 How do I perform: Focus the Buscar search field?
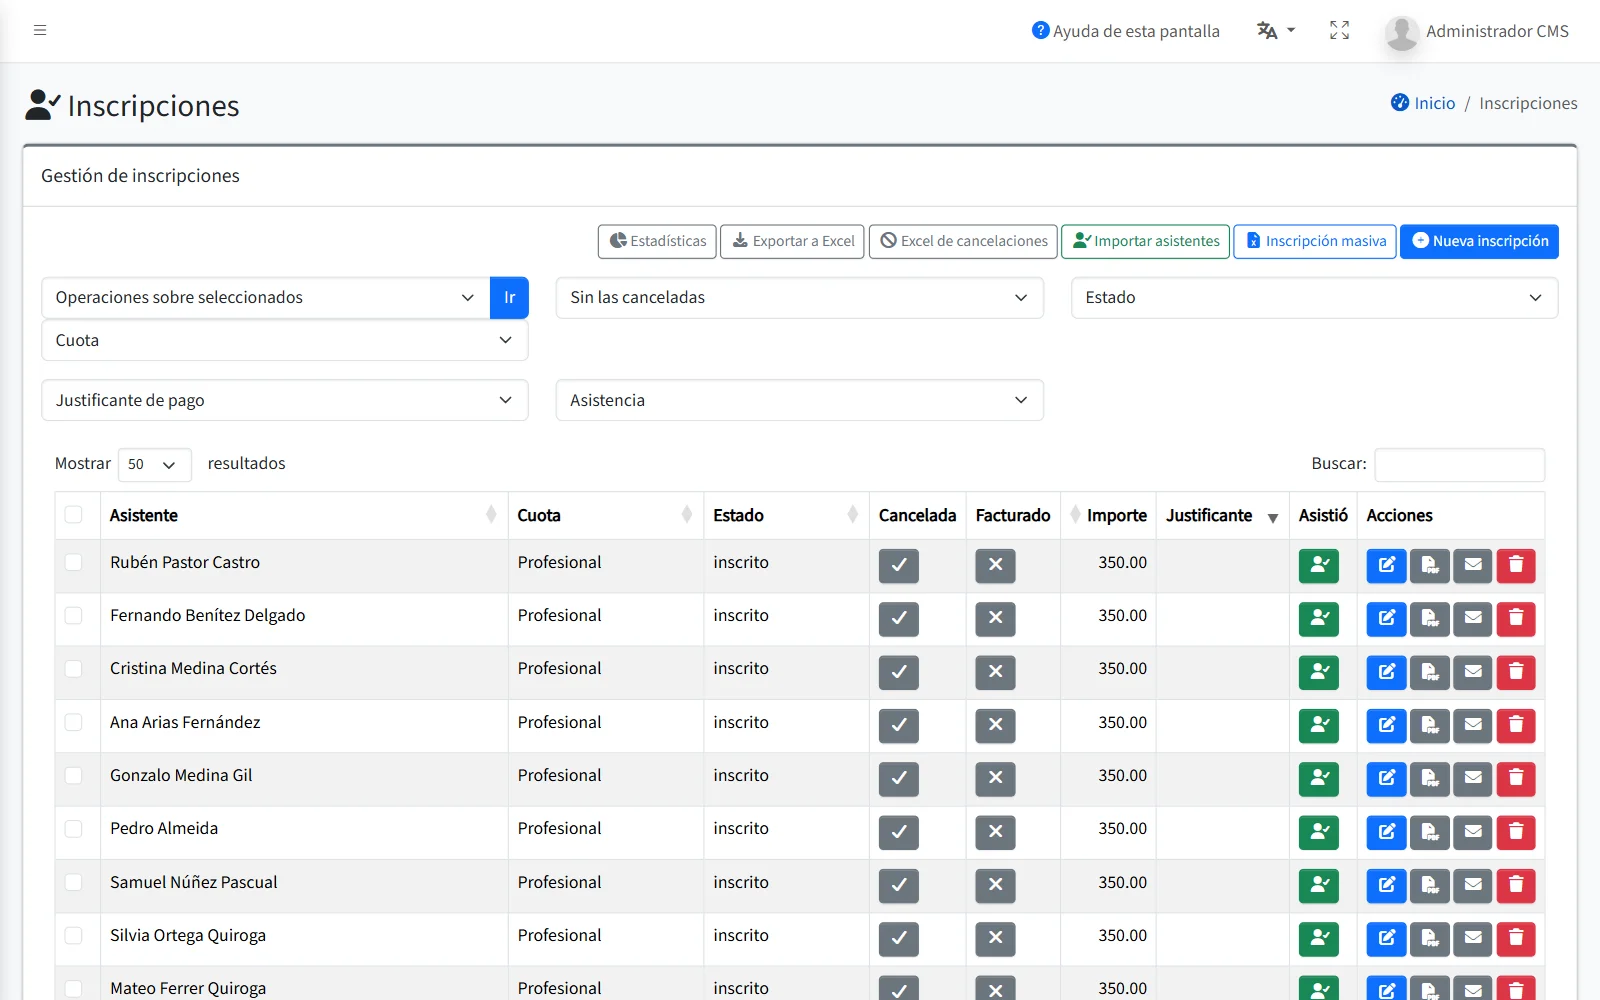point(1459,464)
